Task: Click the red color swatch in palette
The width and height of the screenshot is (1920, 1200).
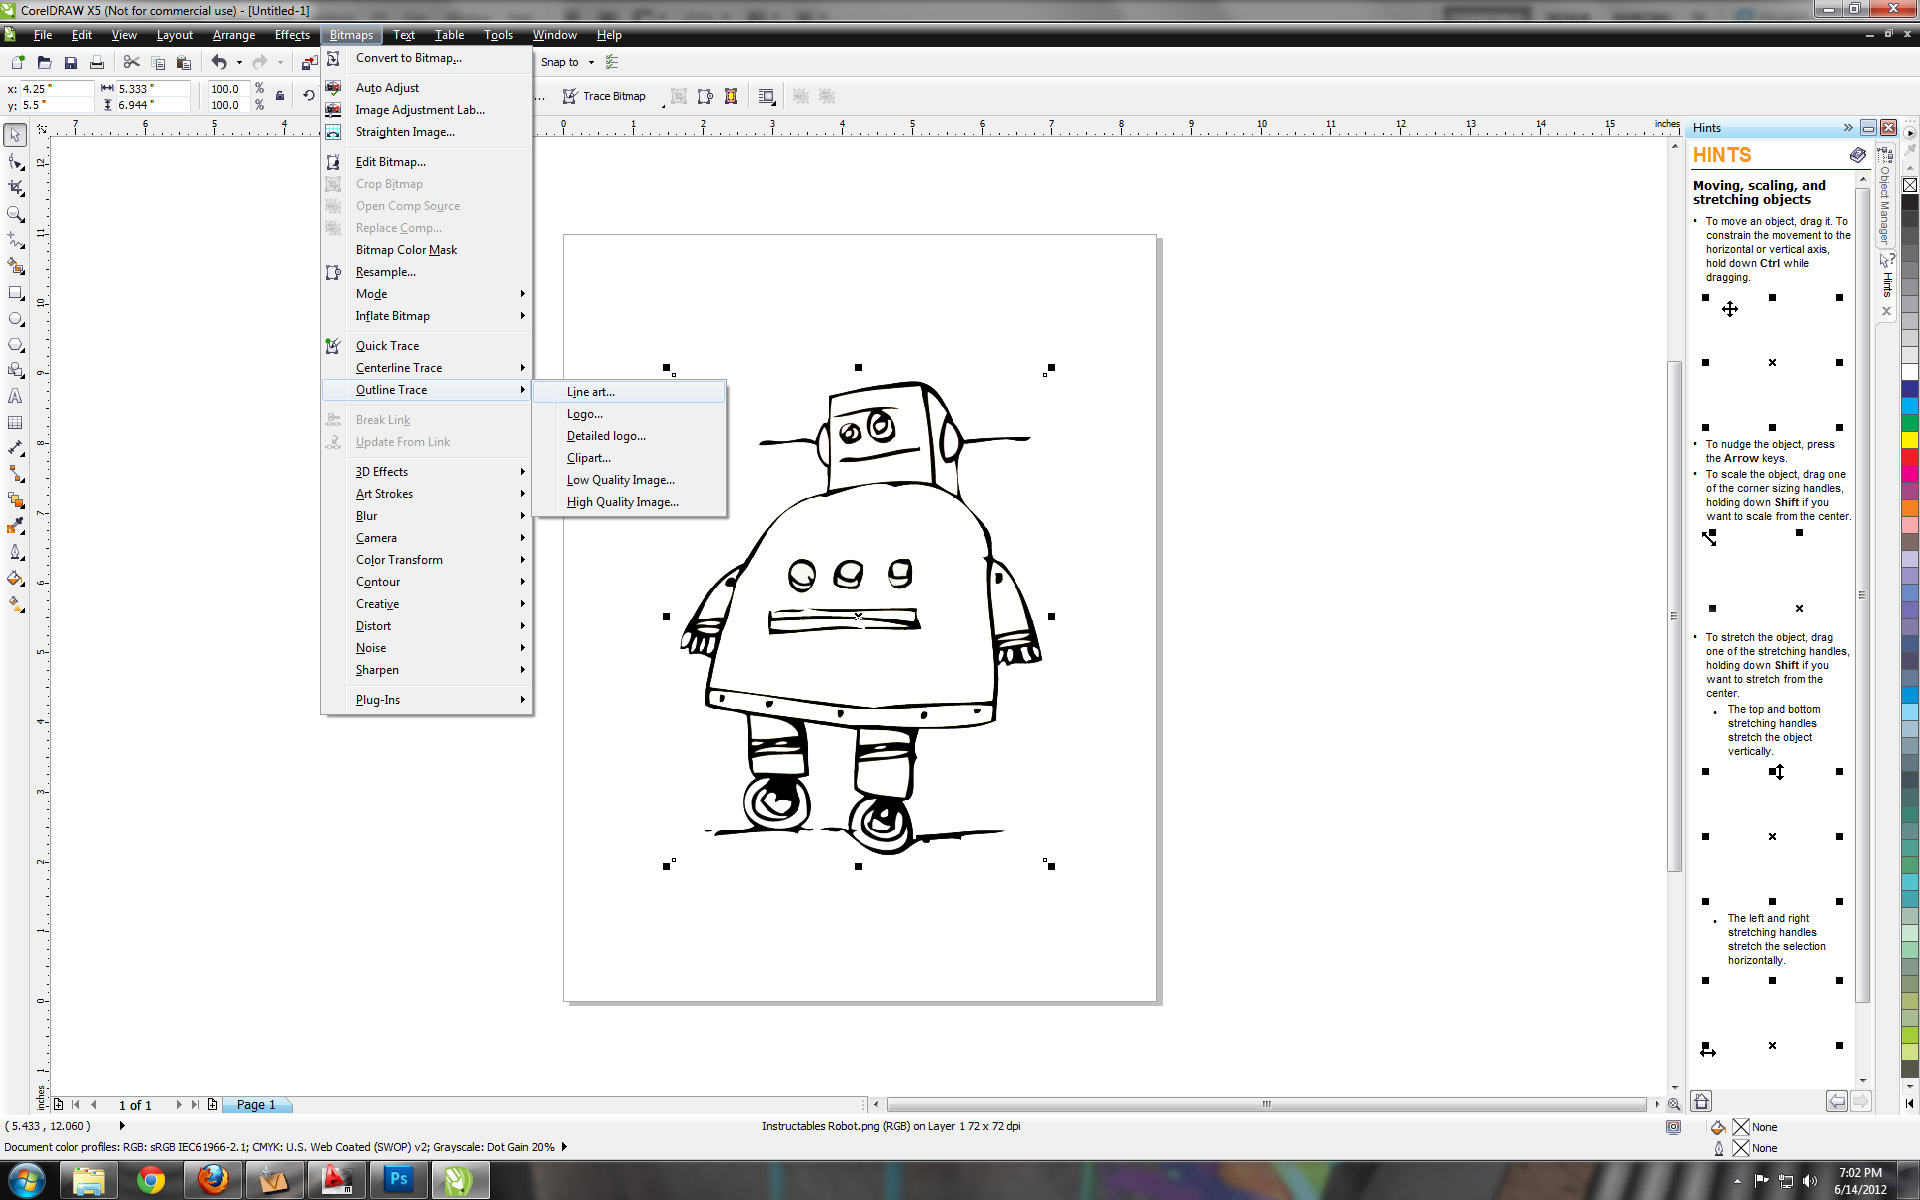Action: click(1910, 457)
